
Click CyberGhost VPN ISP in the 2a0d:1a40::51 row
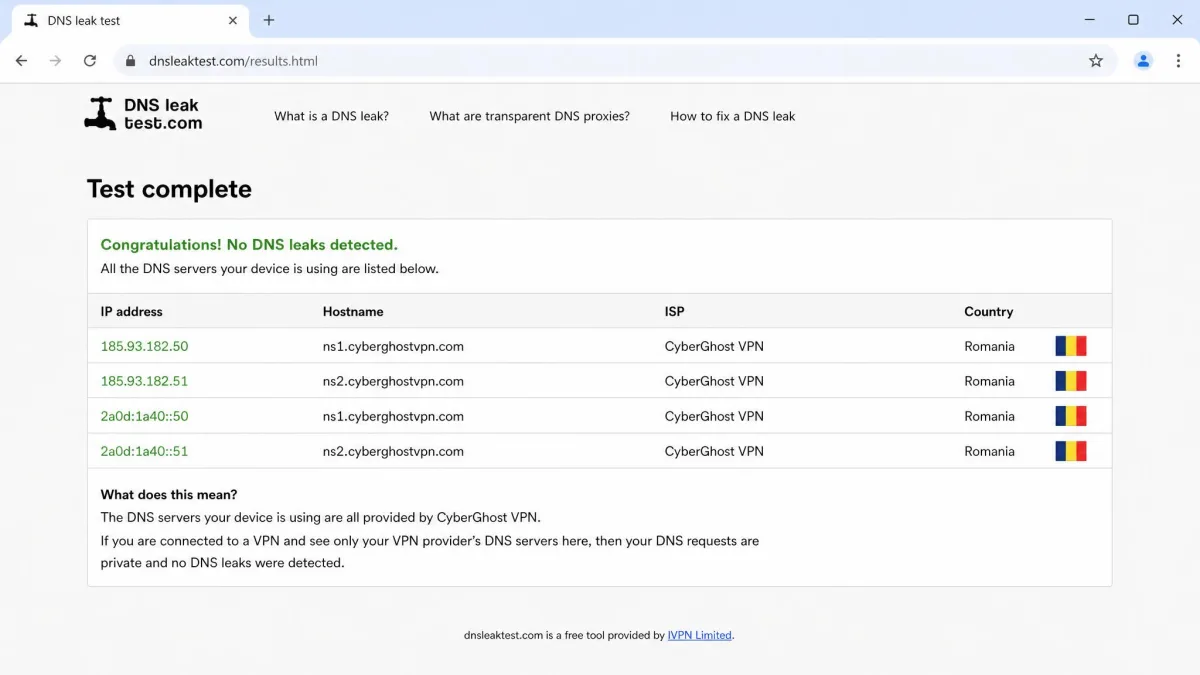tap(714, 451)
